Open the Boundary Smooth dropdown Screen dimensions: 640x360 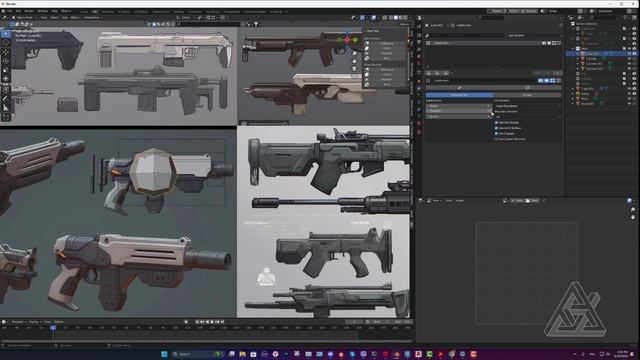(528, 117)
